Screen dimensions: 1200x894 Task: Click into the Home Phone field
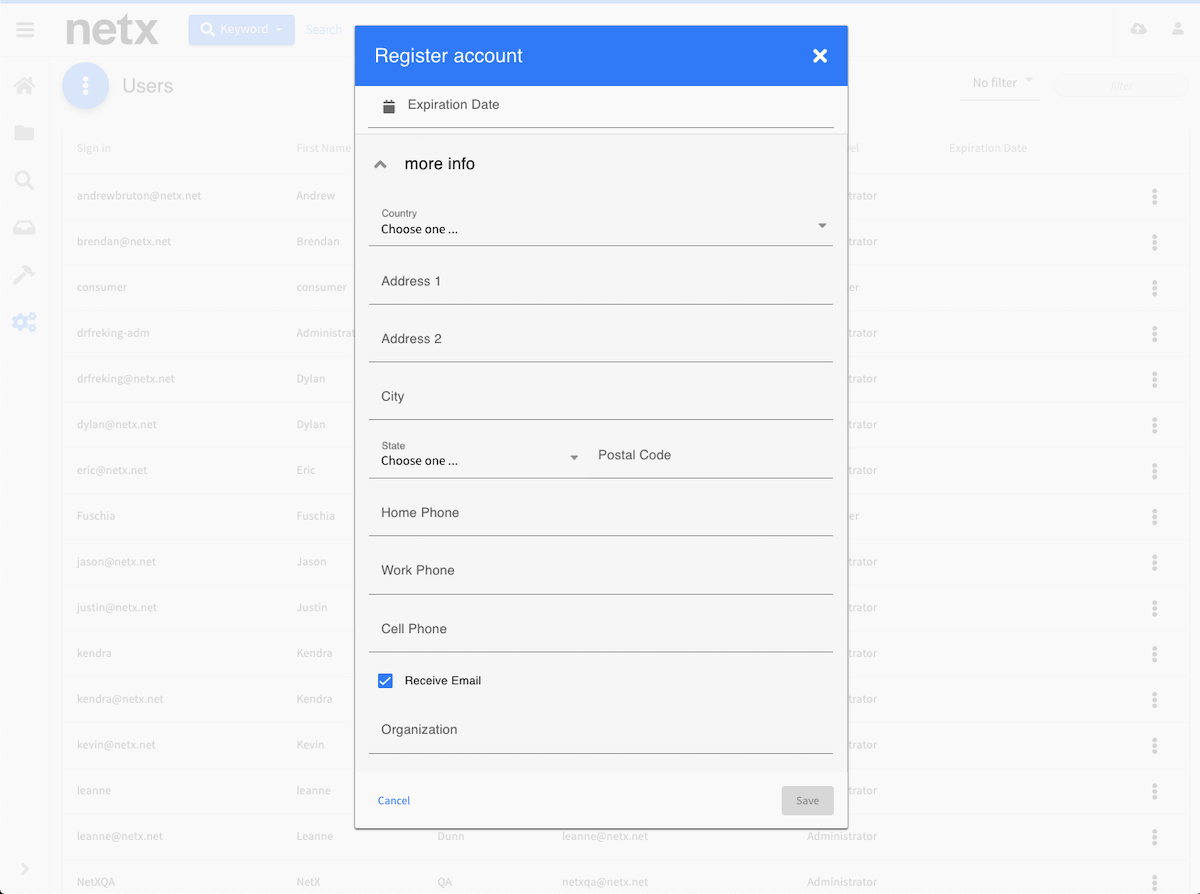[x=601, y=514]
